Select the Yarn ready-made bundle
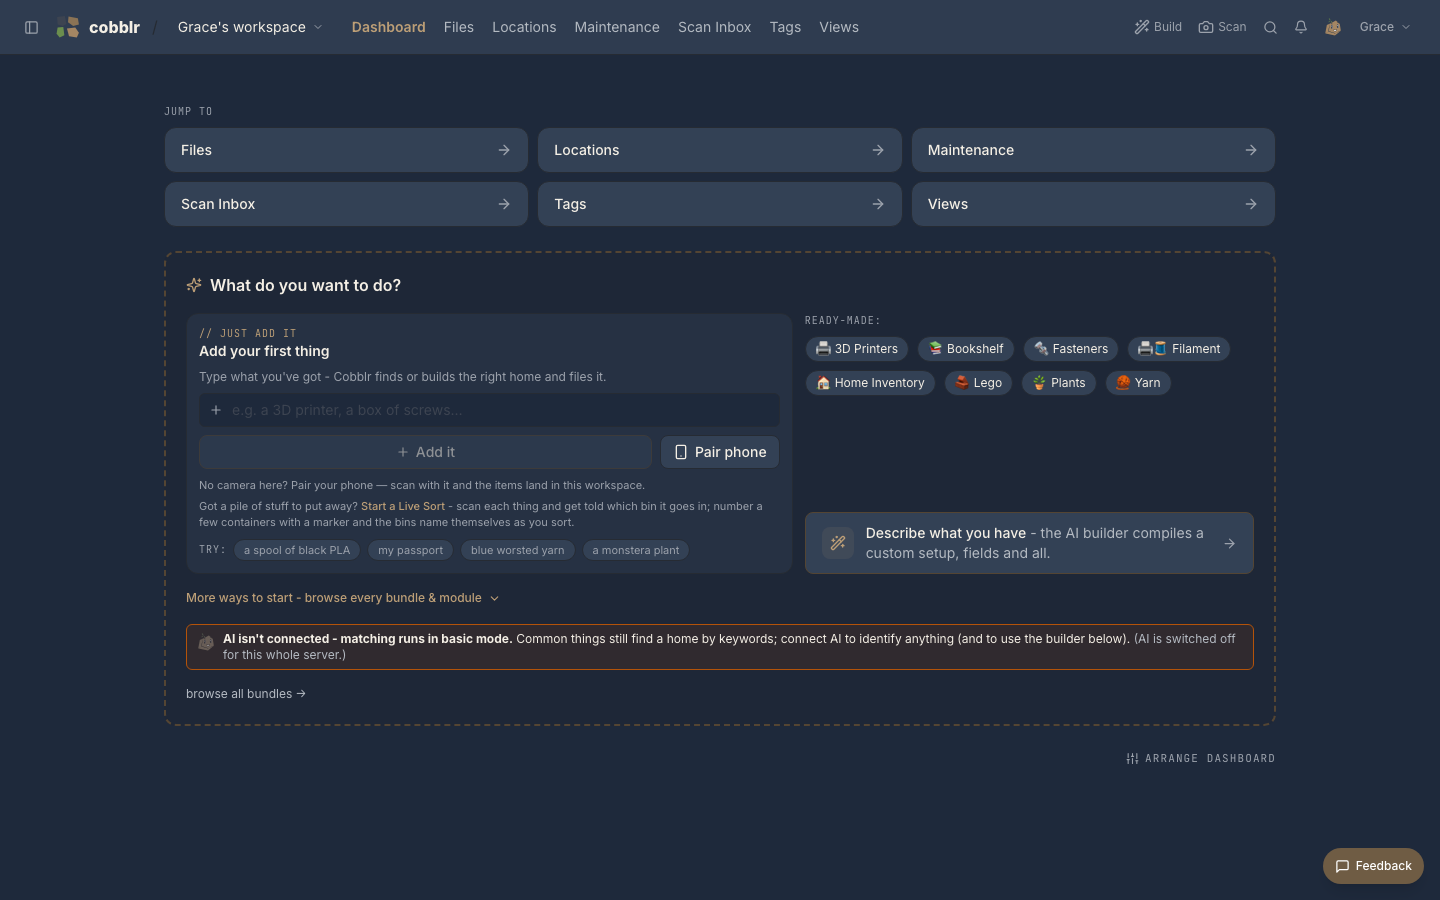 pyautogui.click(x=1138, y=383)
